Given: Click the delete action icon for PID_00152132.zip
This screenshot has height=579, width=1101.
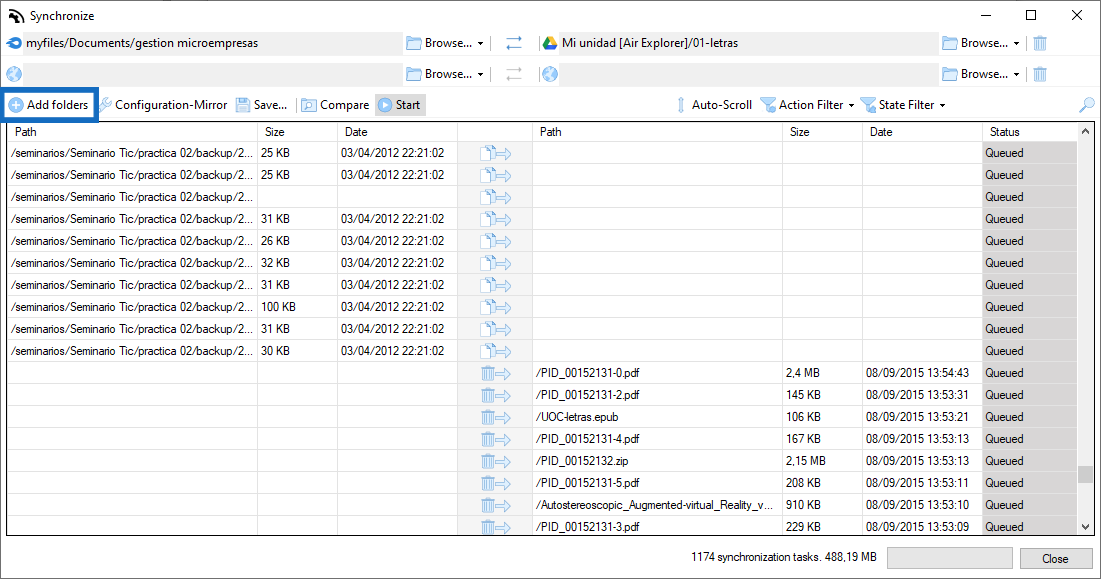Looking at the screenshot, I should [x=496, y=461].
